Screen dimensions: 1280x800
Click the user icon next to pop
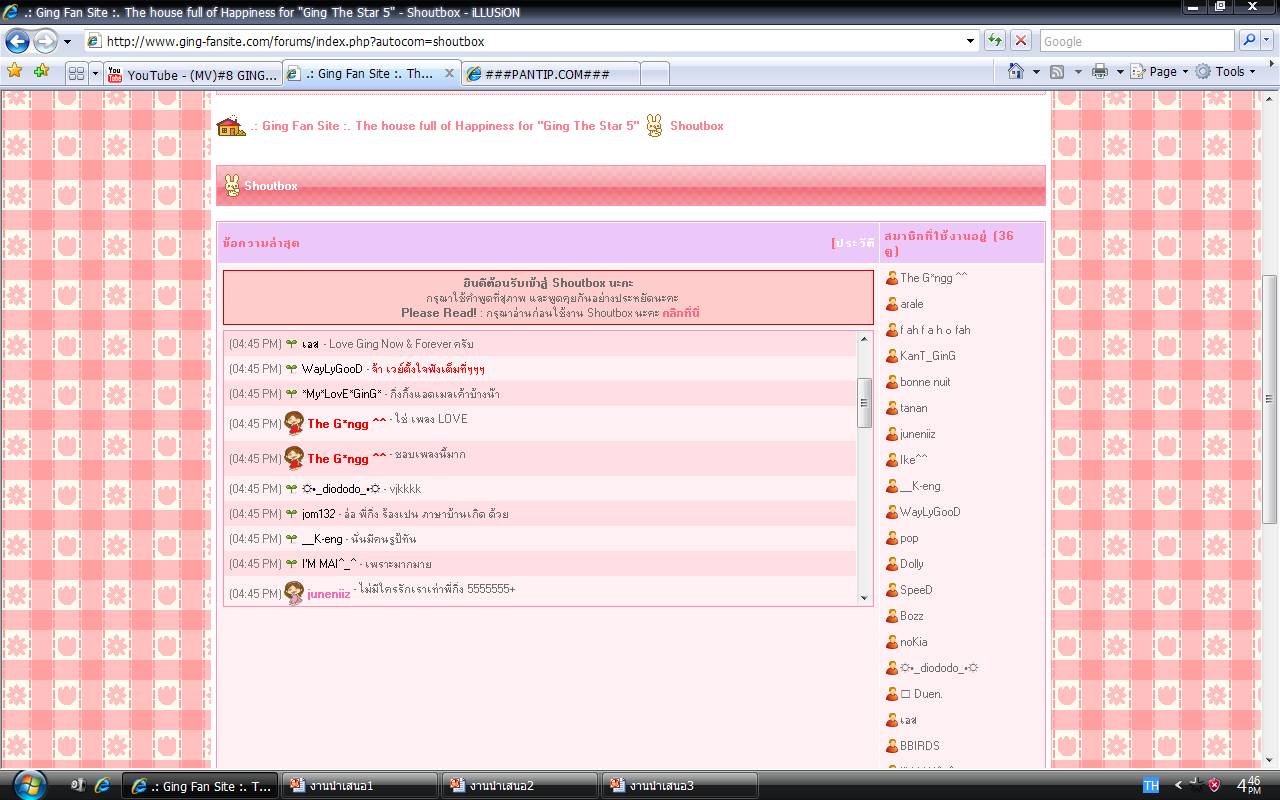(892, 538)
